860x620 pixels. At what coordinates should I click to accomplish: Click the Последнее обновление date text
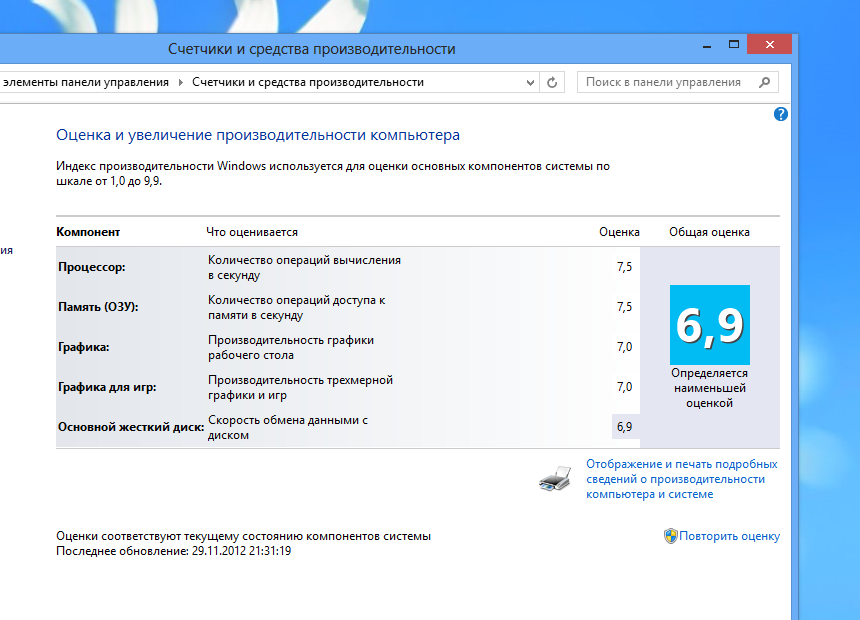173,551
